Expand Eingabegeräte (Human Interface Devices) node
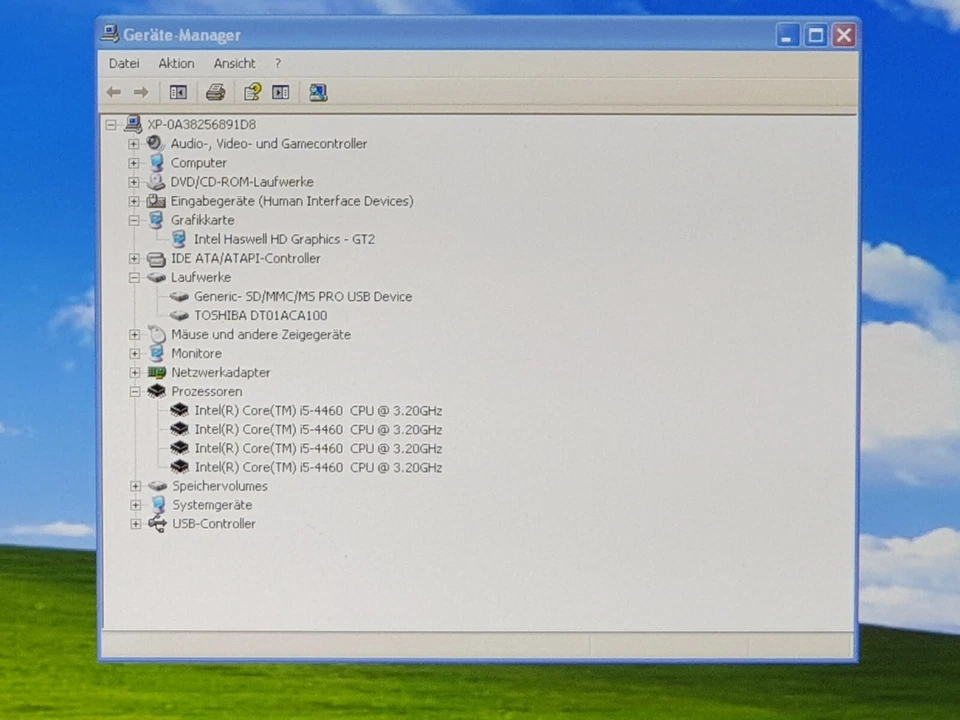 point(133,201)
